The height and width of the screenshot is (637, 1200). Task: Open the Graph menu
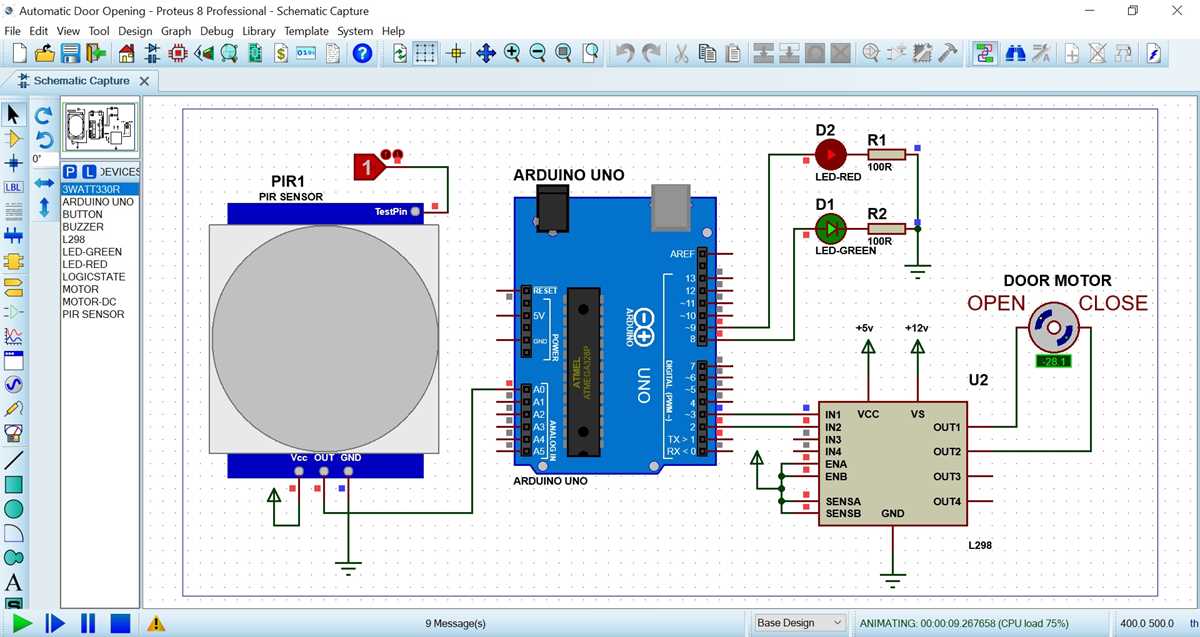[176, 31]
